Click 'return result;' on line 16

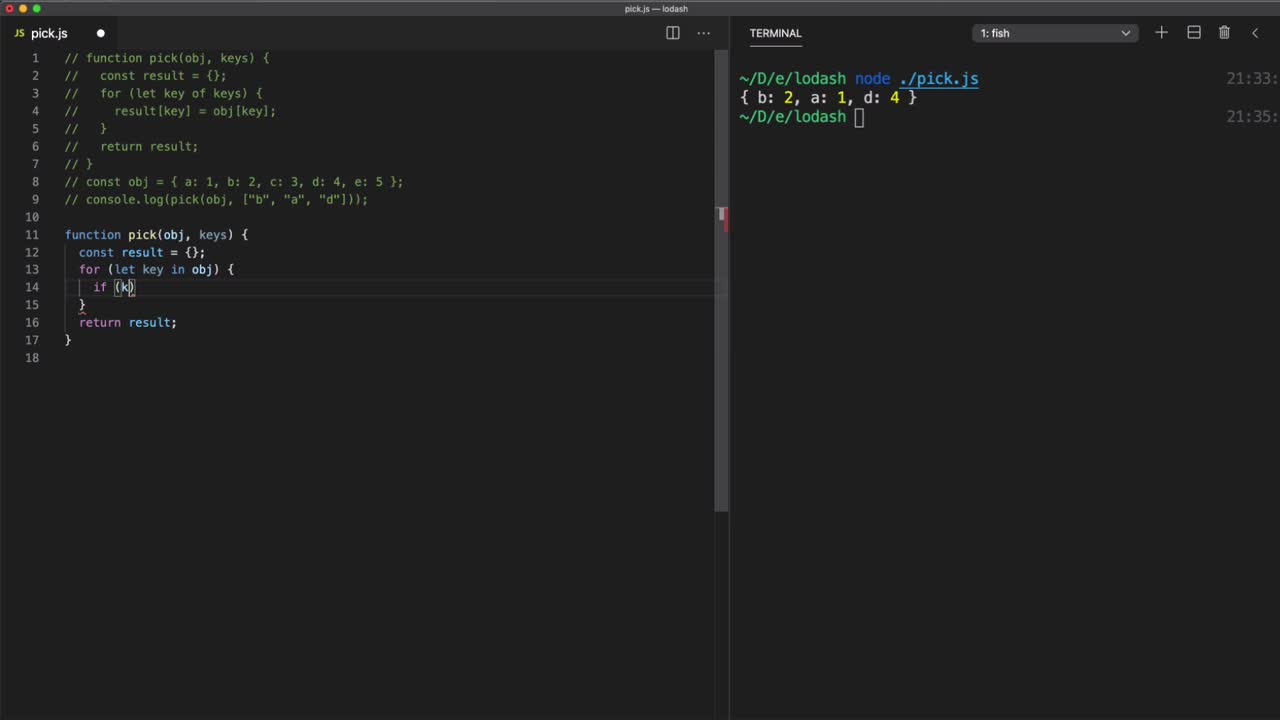click(128, 322)
